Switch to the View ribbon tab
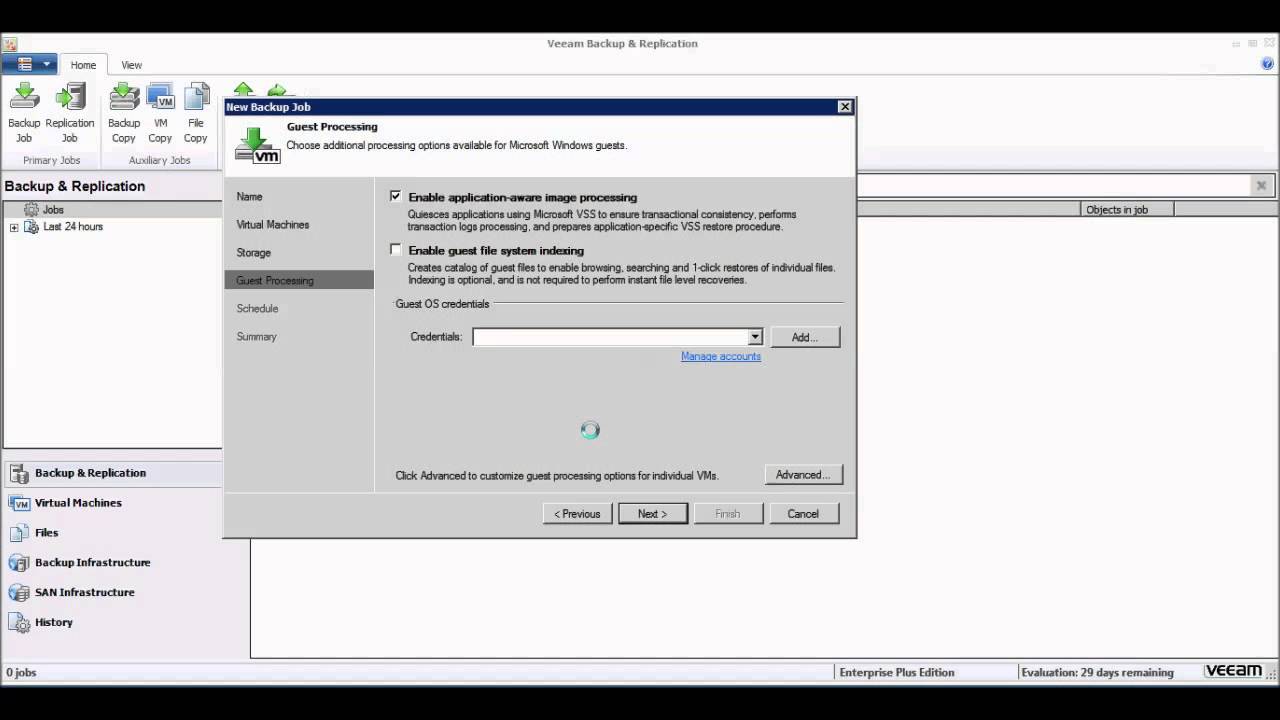The height and width of the screenshot is (720, 1280). (132, 65)
